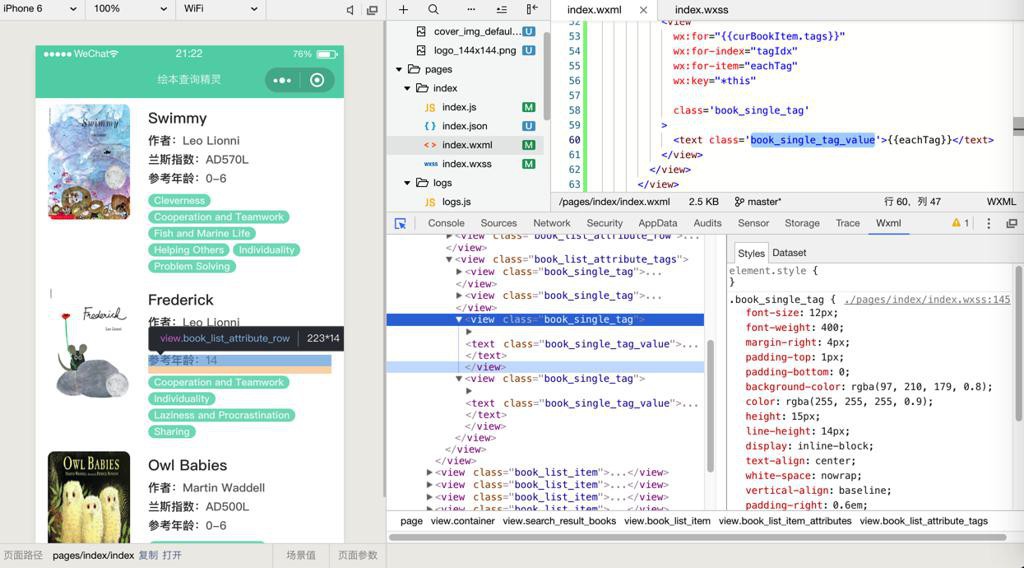The height and width of the screenshot is (568, 1024).
Task: Mute the simulator sound icon
Action: tap(350, 10)
